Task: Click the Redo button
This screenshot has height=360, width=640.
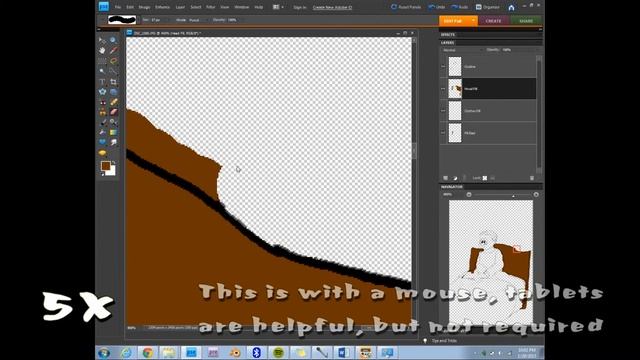Action: [x=460, y=7]
